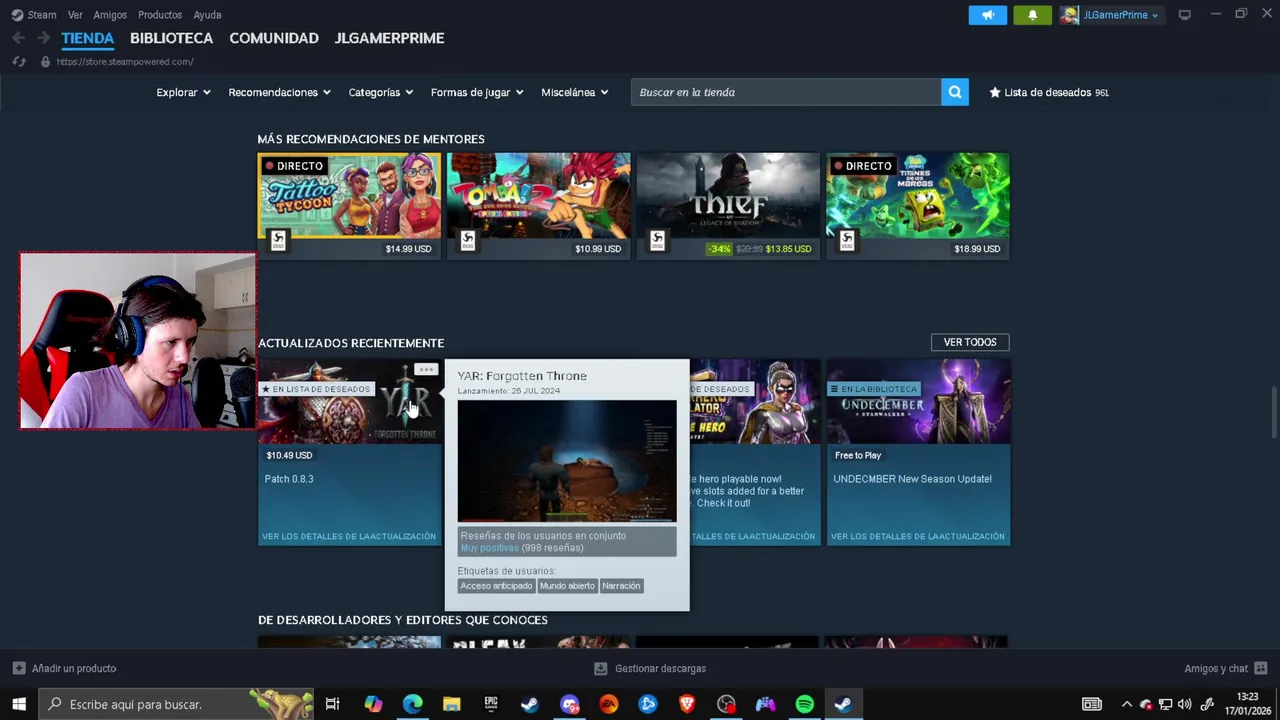
Task: Go back with the navigation arrow
Action: 18,38
